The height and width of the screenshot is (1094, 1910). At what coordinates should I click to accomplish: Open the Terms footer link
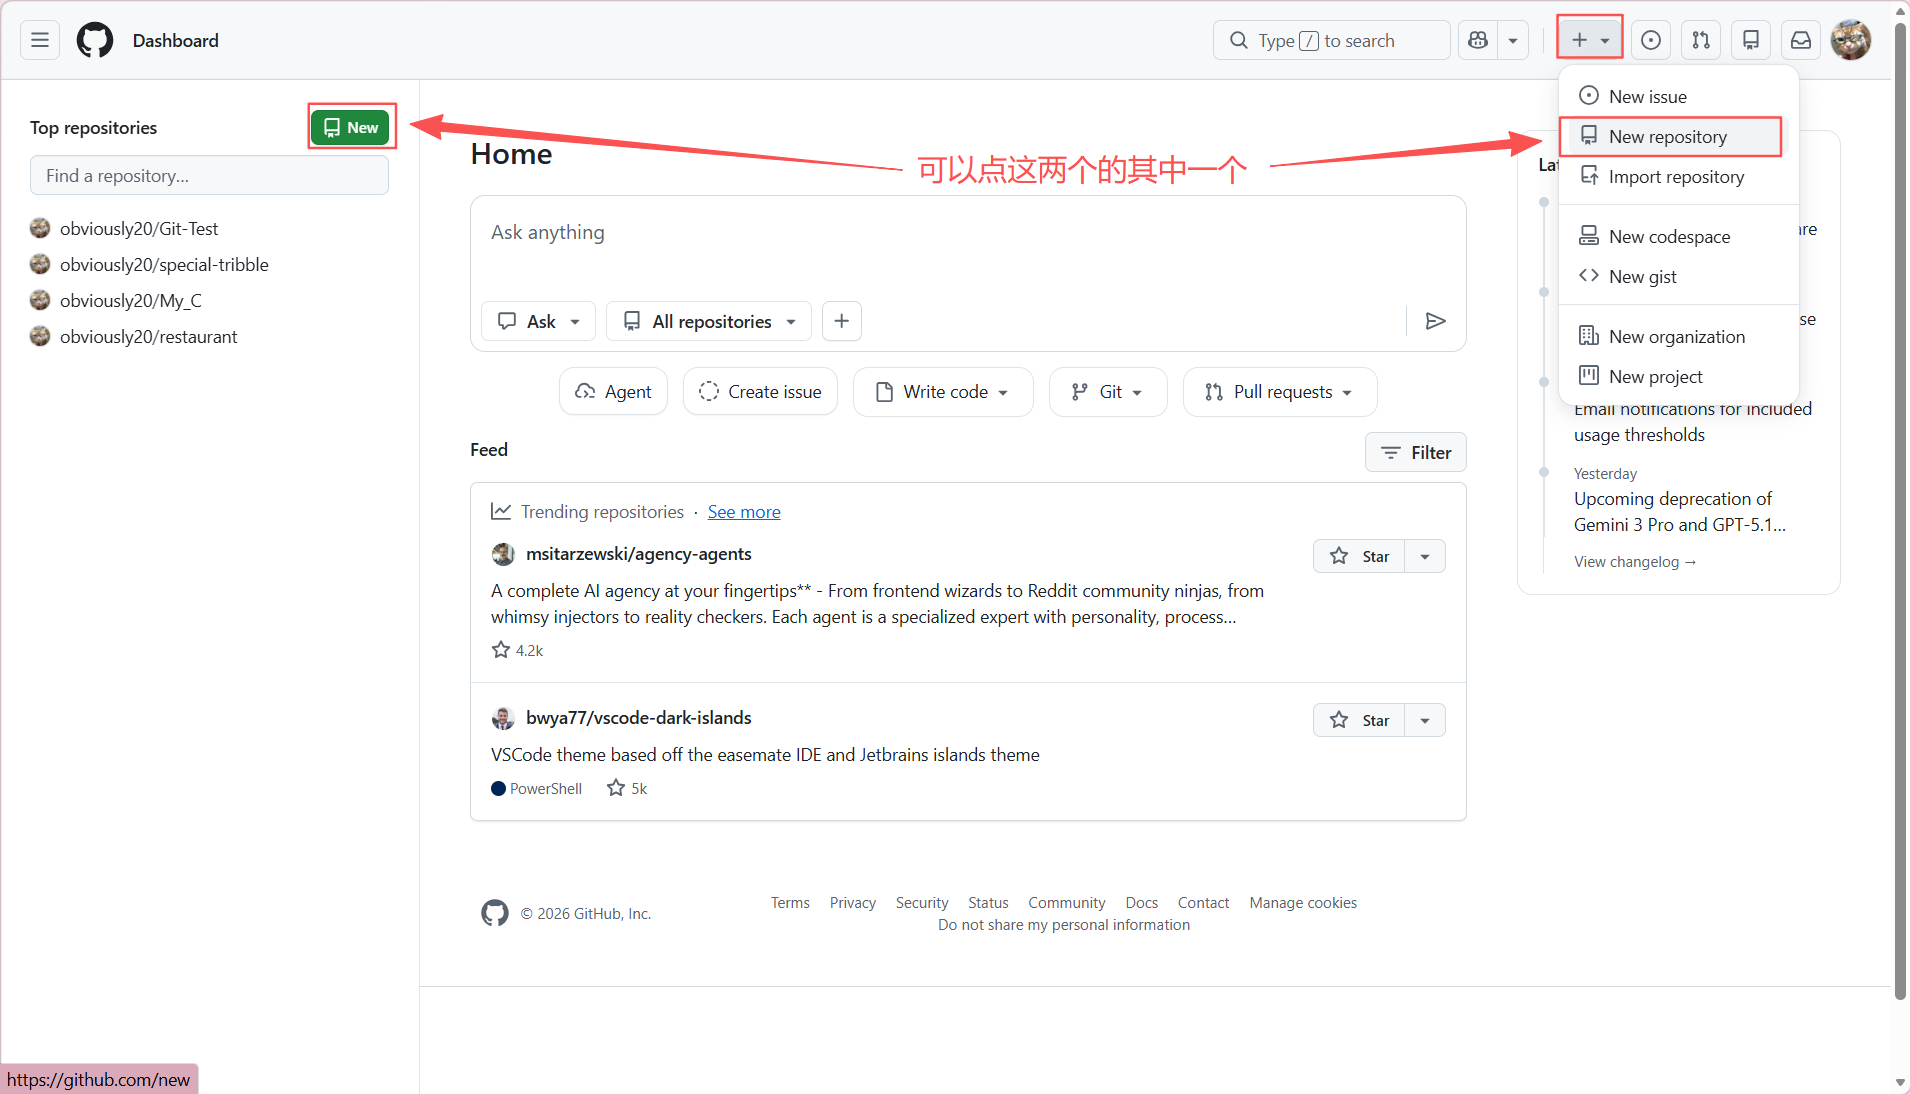[790, 903]
